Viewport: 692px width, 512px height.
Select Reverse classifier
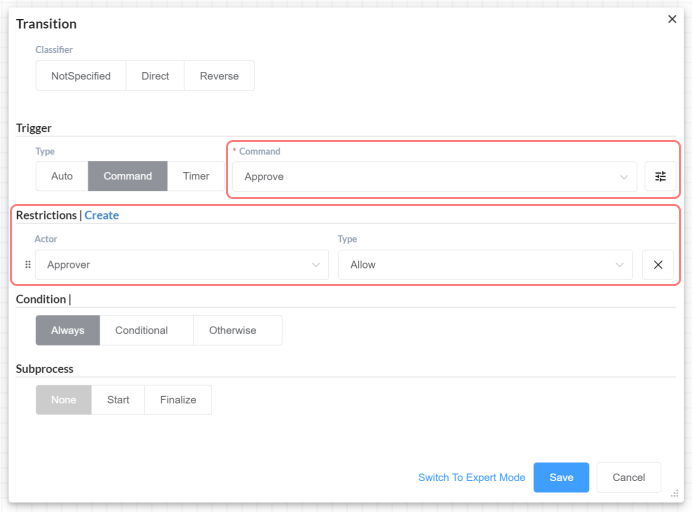(219, 76)
